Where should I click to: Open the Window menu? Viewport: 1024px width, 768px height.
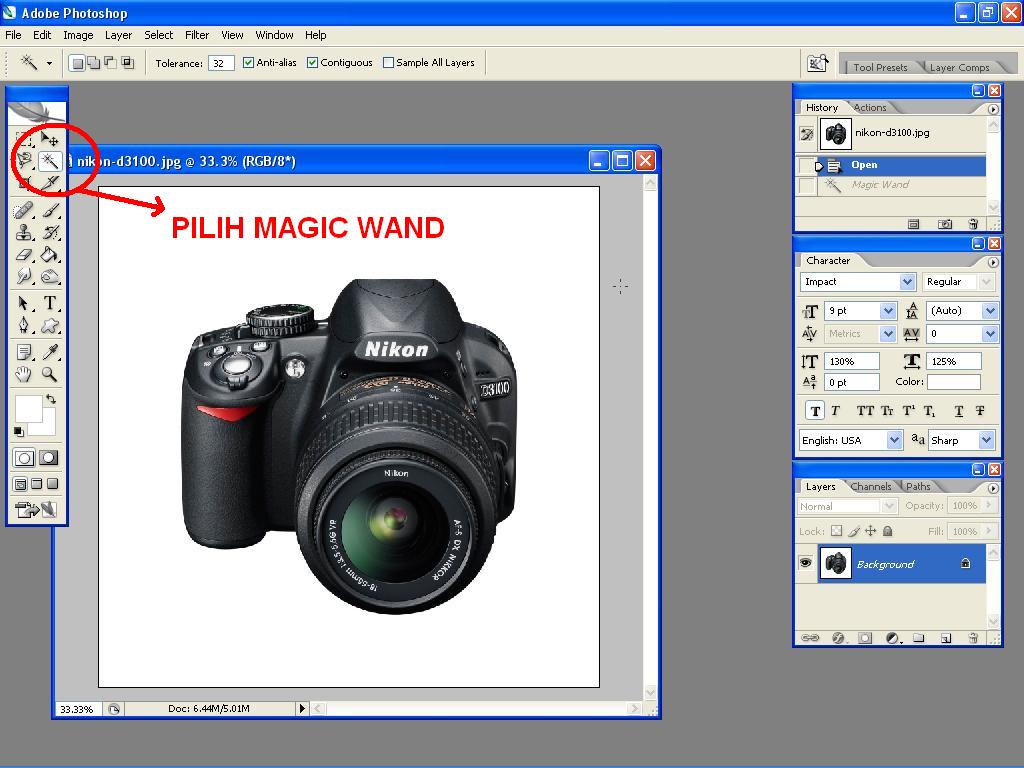click(x=274, y=35)
